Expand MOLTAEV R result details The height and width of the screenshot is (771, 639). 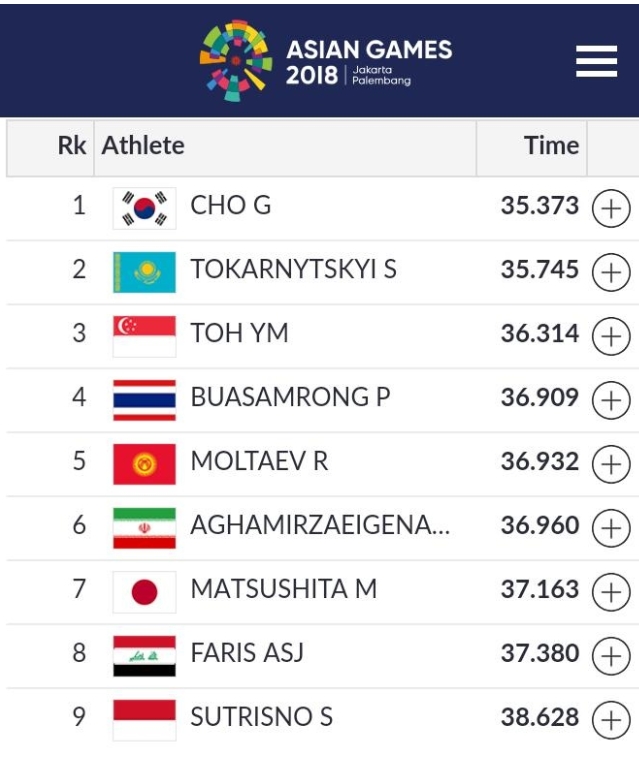click(611, 464)
